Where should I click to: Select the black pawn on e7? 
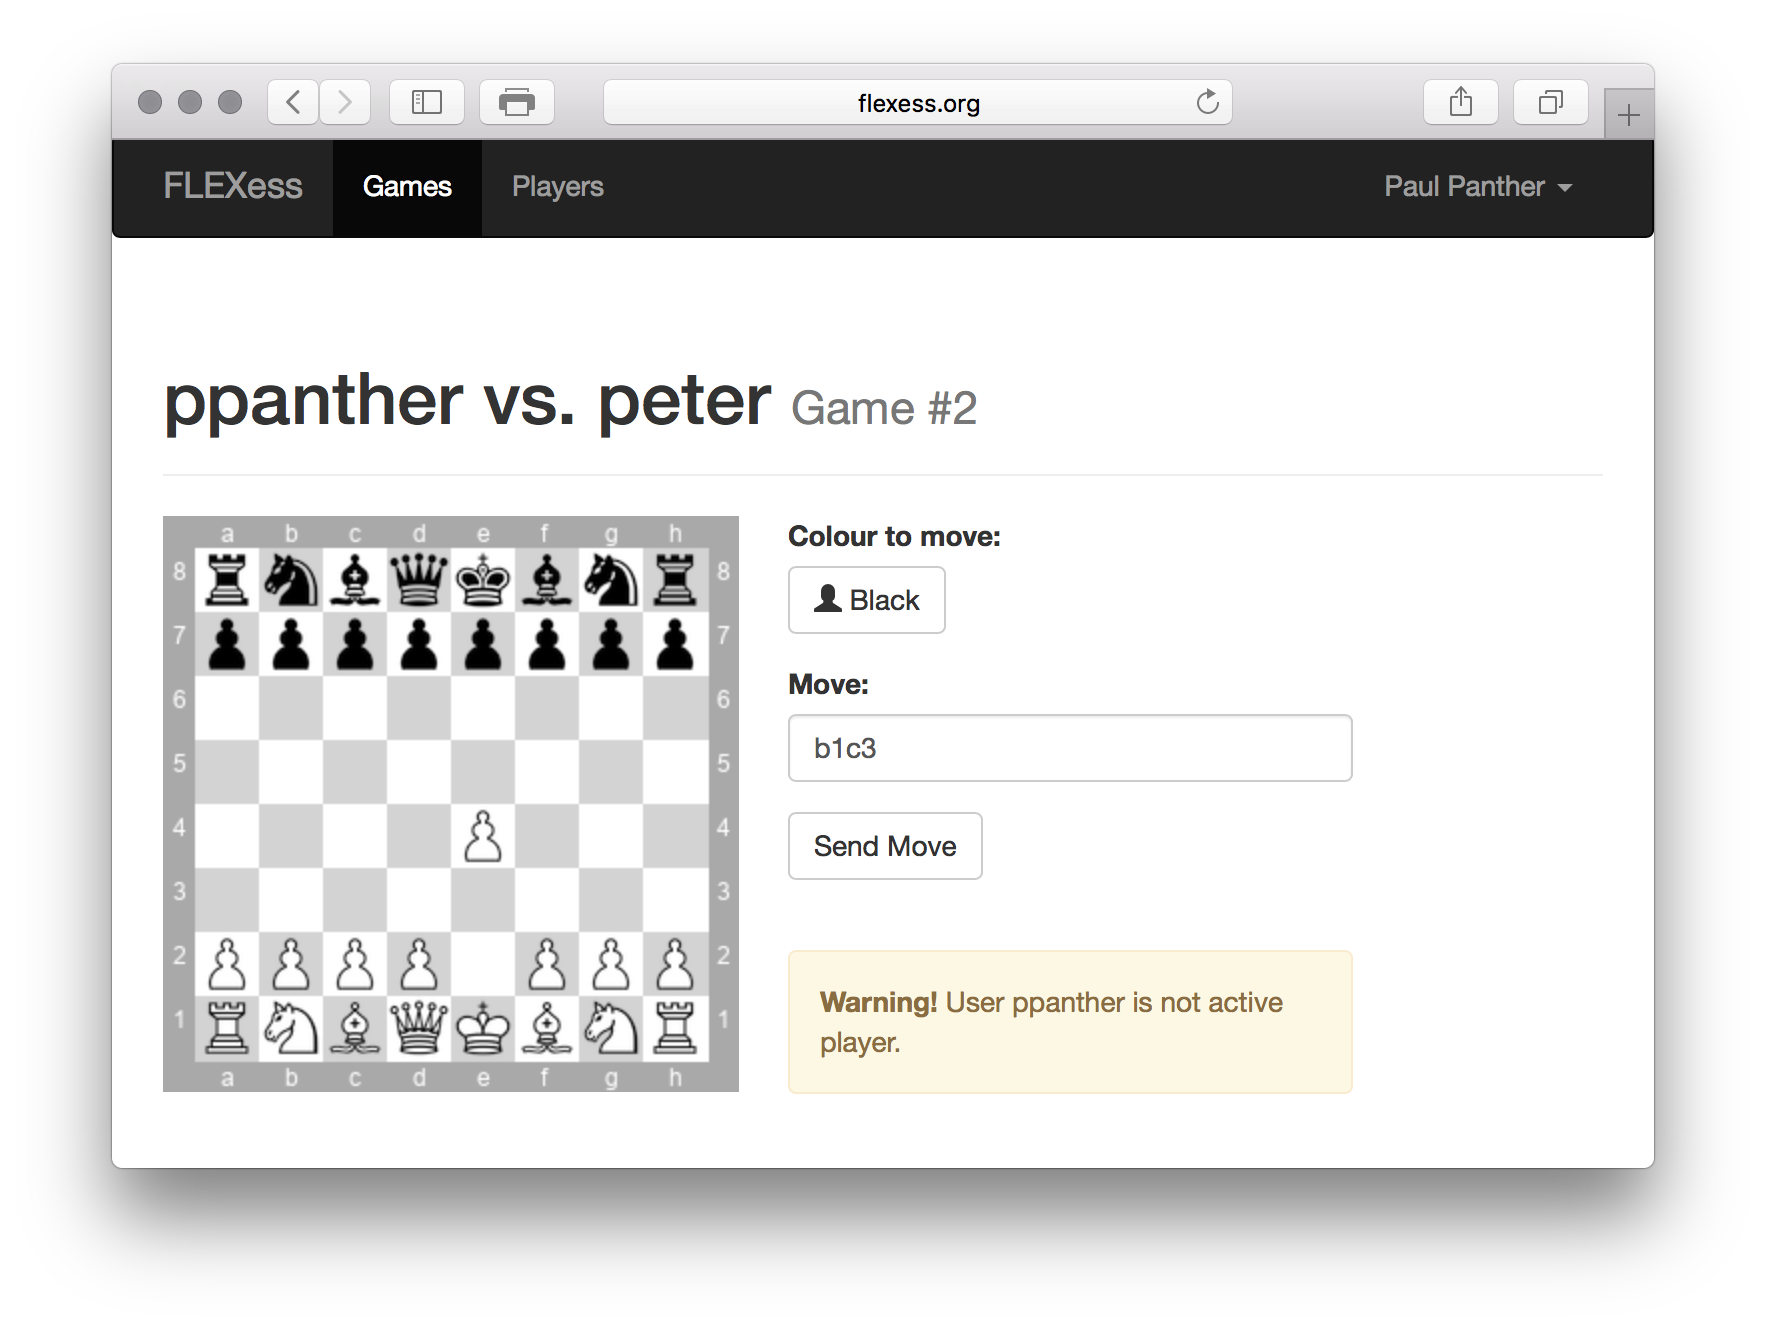coord(483,644)
